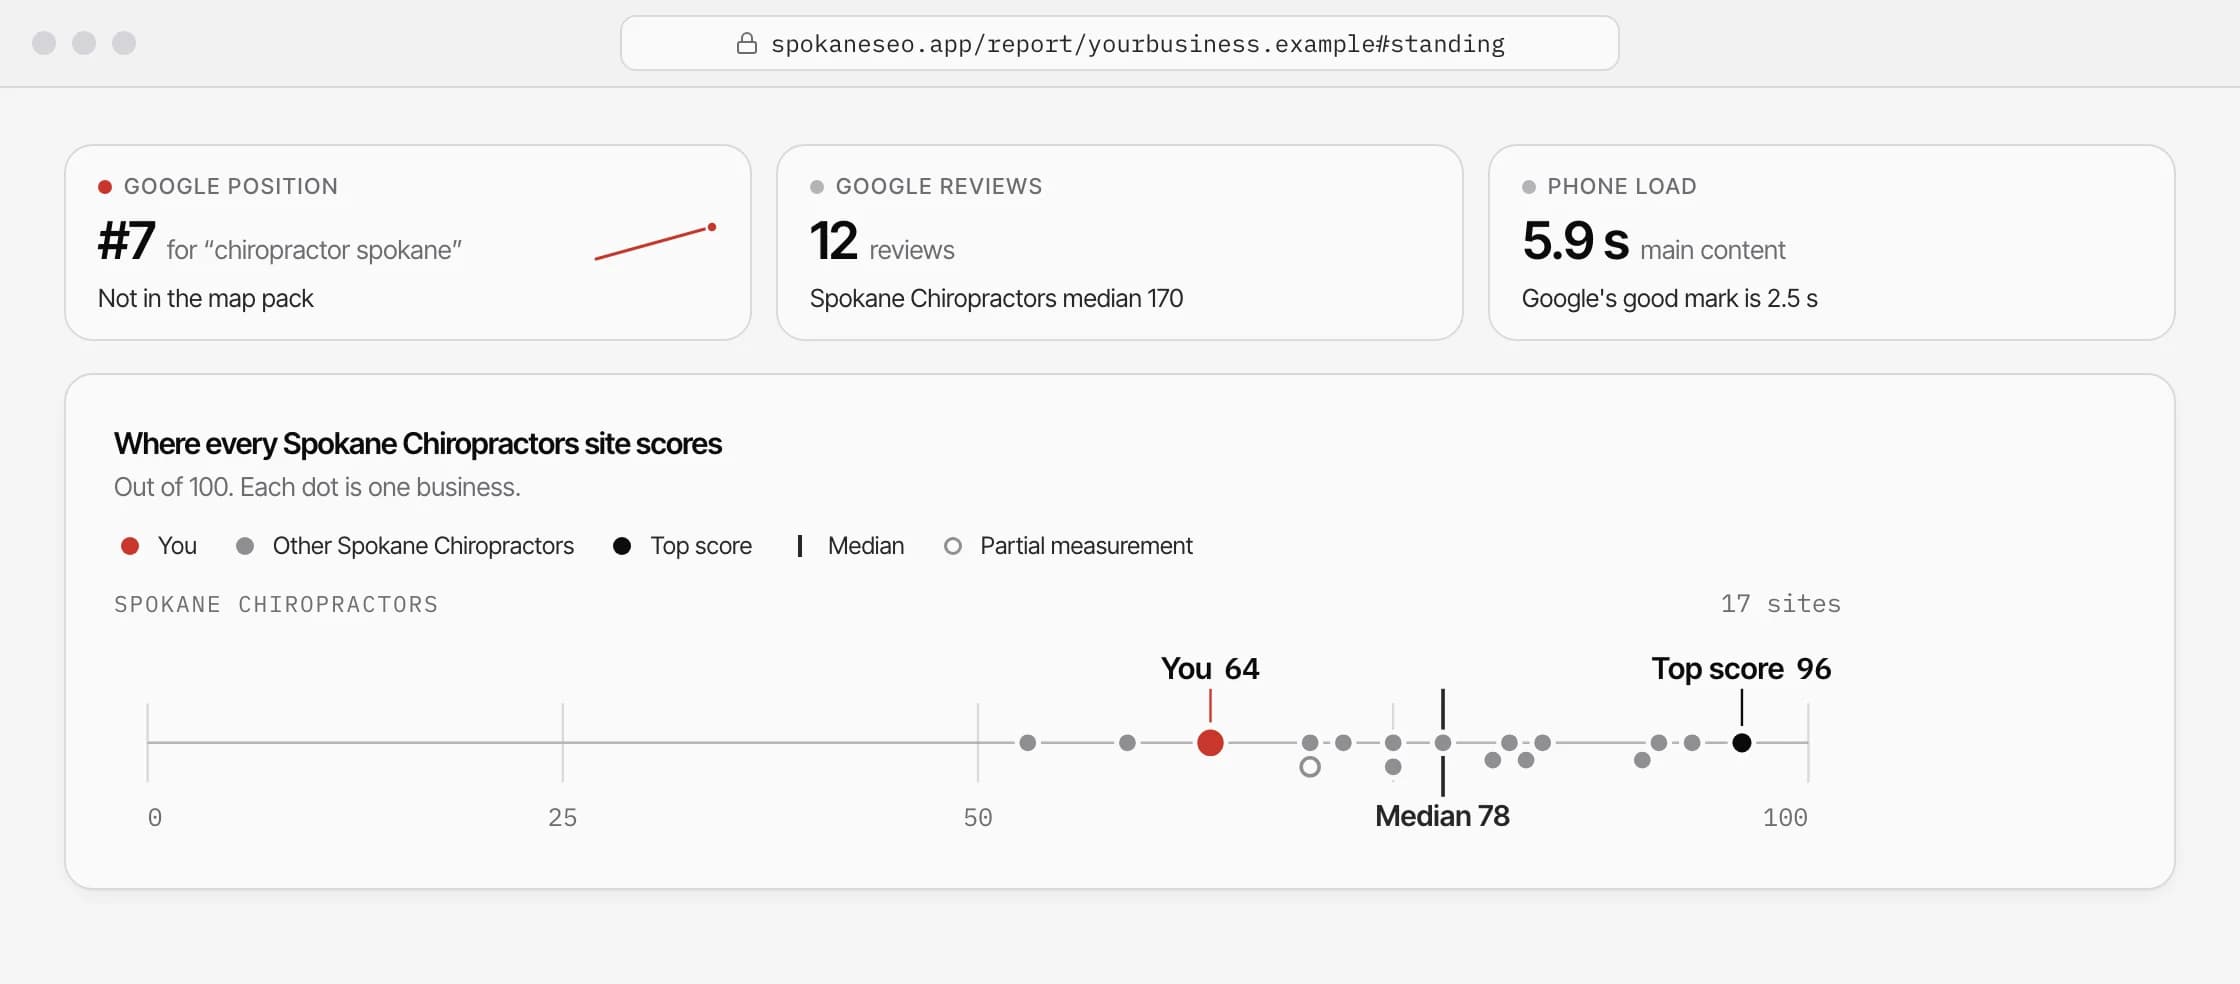Click the red position trend sparkline
Image resolution: width=2240 pixels, height=984 pixels.
coord(656,242)
